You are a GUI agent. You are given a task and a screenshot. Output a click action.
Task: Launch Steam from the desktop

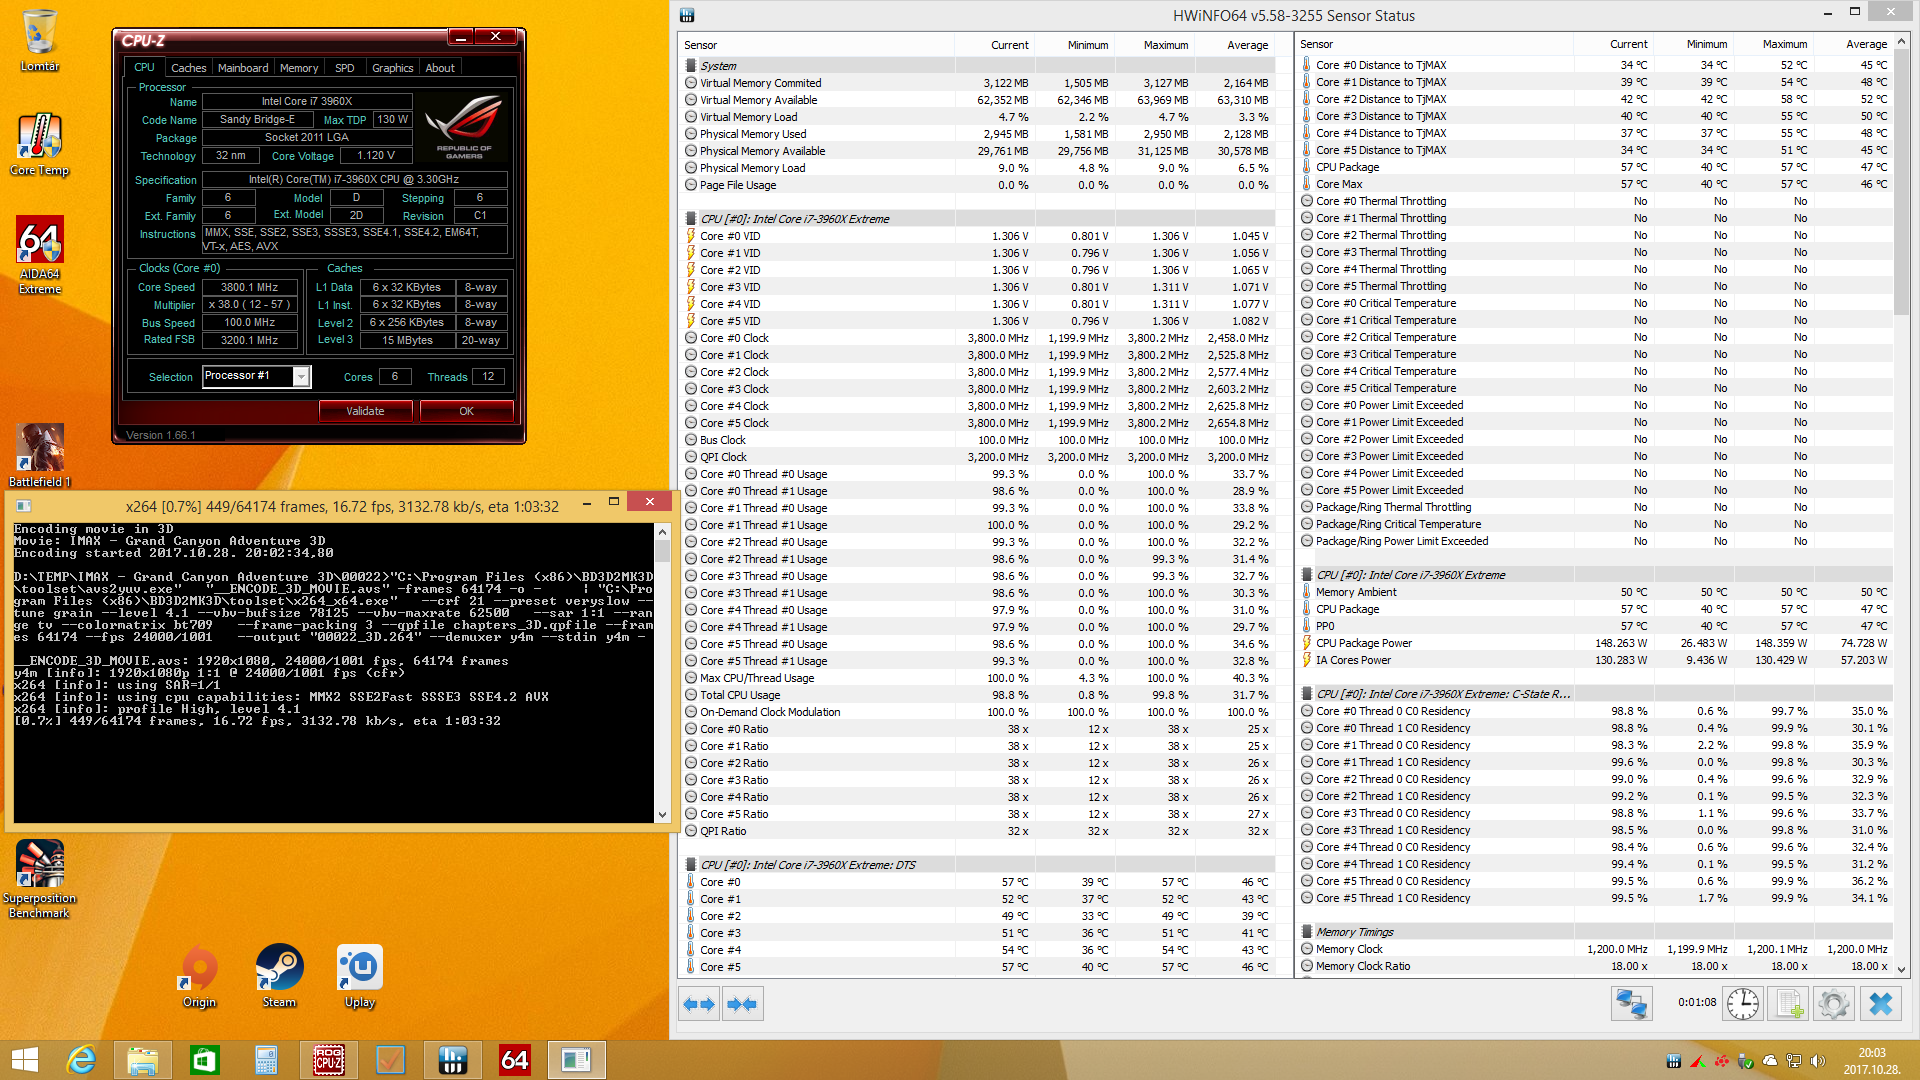279,976
